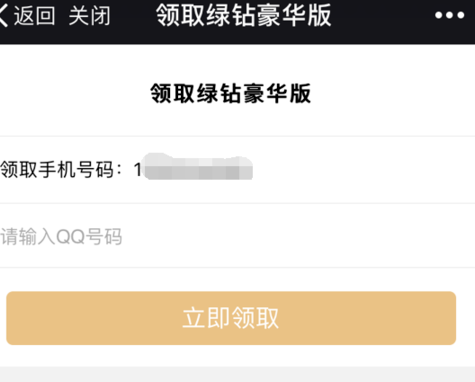This screenshot has width=475, height=382.
Task: Go back using the top-left arrow
Action: [x=3, y=15]
